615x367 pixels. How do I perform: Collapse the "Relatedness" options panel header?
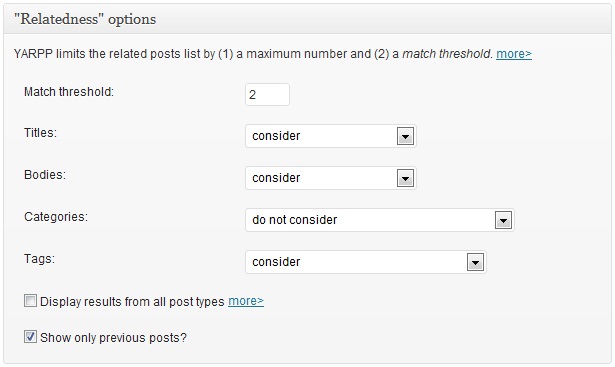308,19
